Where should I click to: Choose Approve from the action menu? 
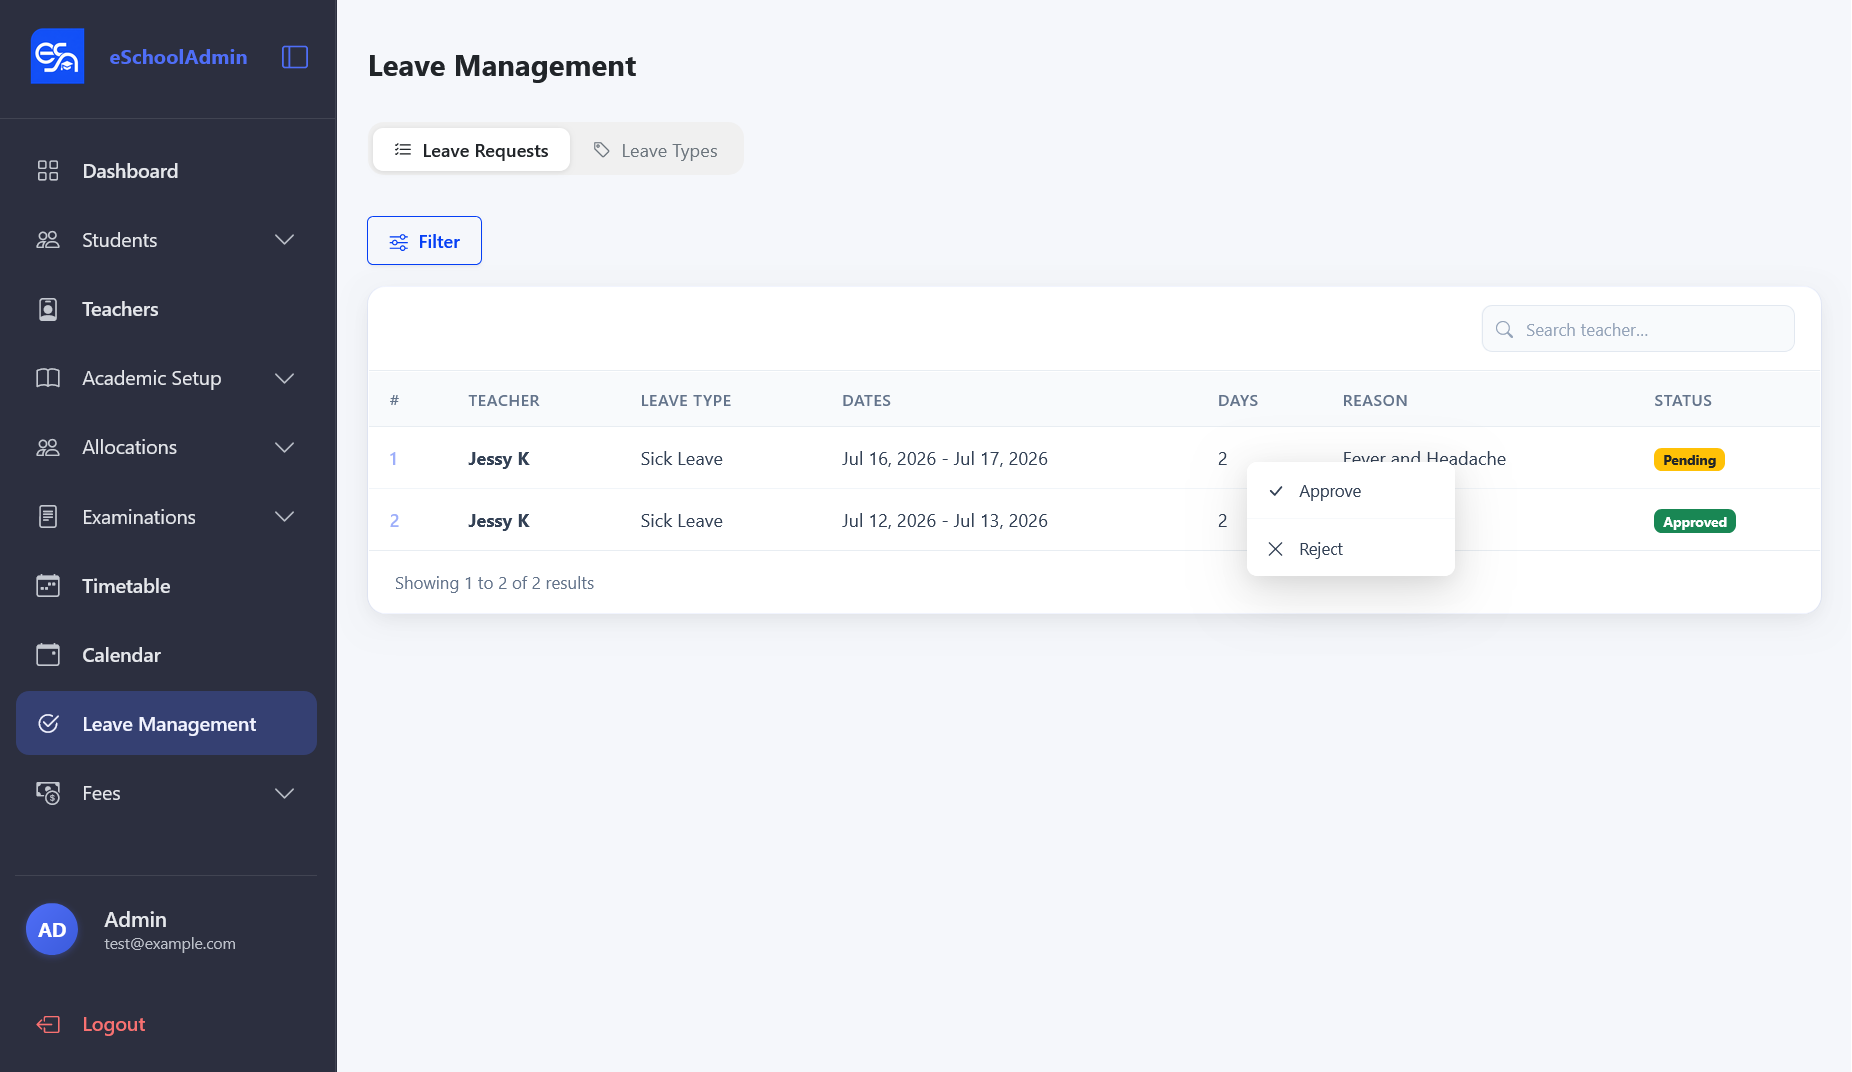pyautogui.click(x=1350, y=491)
